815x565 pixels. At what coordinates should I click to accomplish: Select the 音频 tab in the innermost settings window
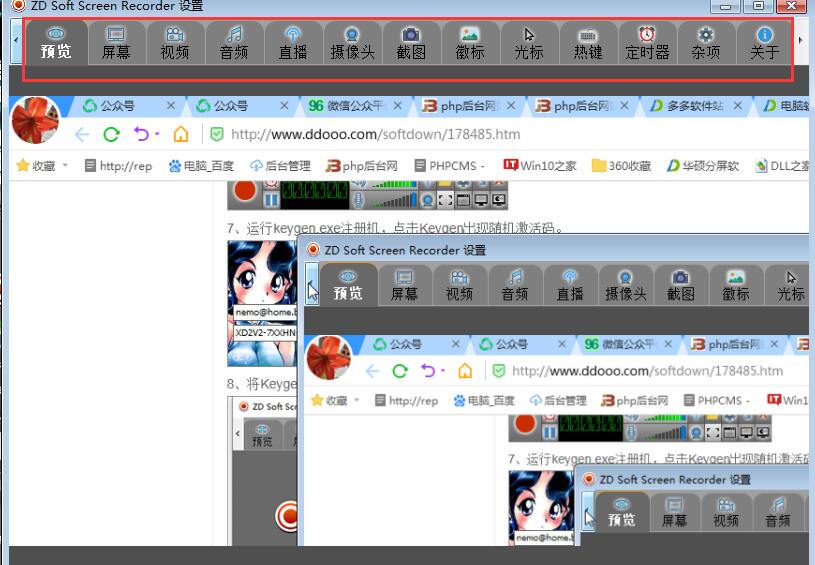778,513
